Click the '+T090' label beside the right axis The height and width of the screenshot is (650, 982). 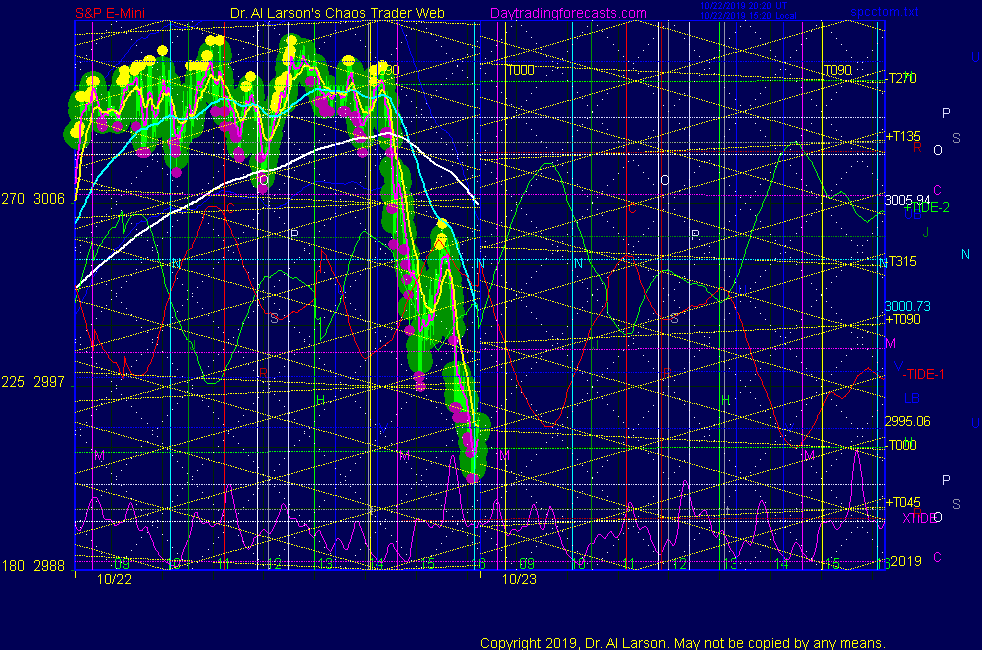pyautogui.click(x=902, y=319)
